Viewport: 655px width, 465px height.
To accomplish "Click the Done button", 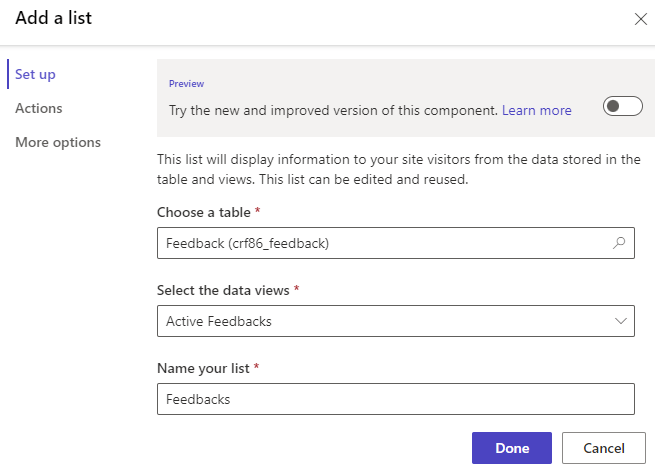I will (512, 448).
